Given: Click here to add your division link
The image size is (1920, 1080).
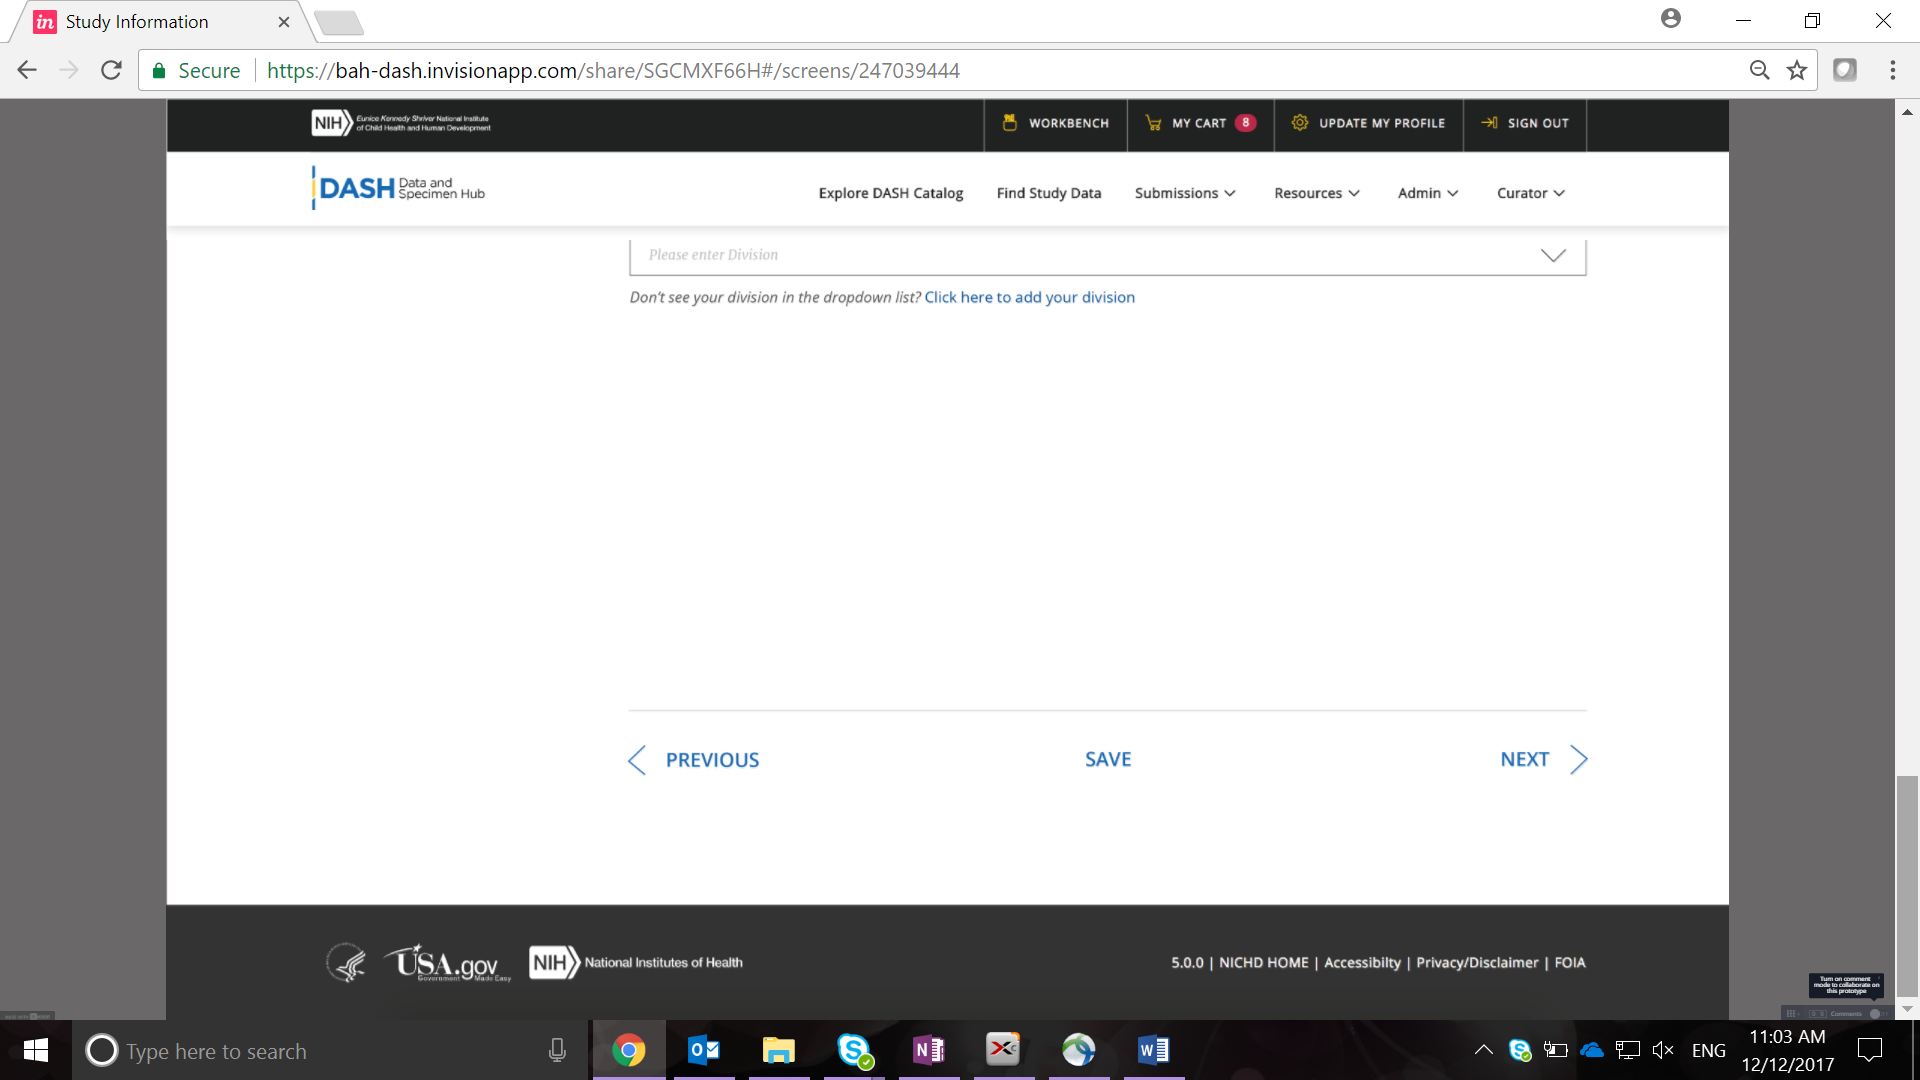Looking at the screenshot, I should pos(1029,297).
